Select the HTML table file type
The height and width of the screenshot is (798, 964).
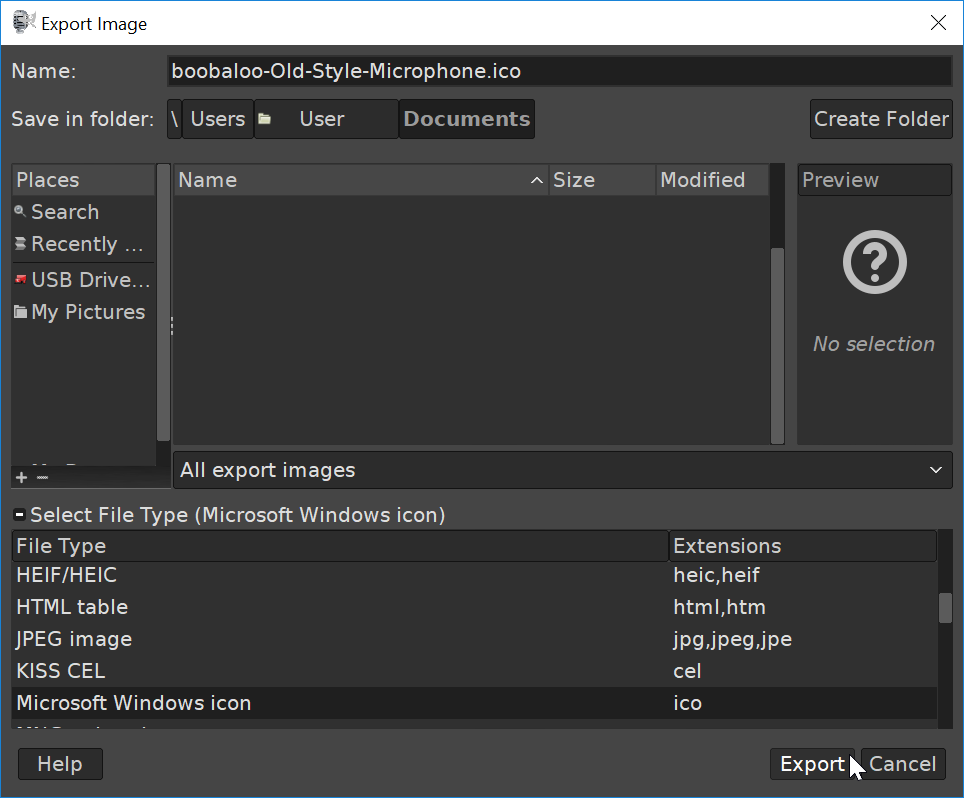pos(72,607)
